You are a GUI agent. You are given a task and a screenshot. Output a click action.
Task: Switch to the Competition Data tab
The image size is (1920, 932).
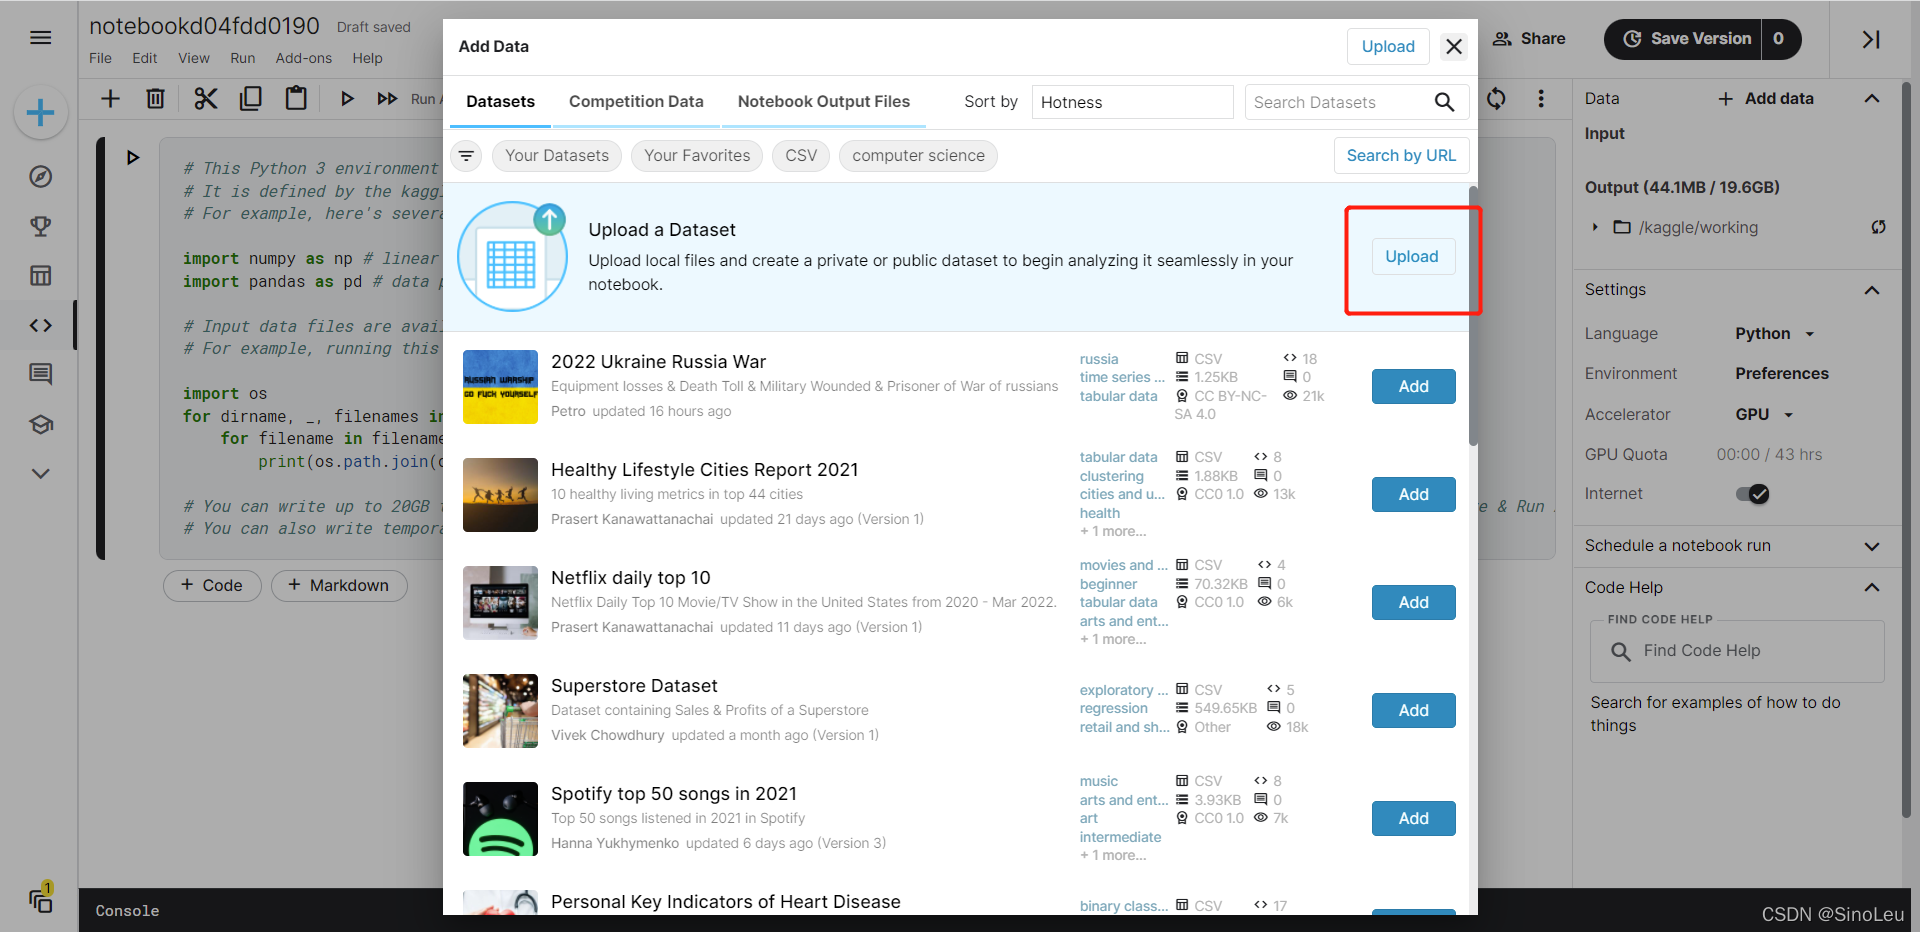coord(636,102)
